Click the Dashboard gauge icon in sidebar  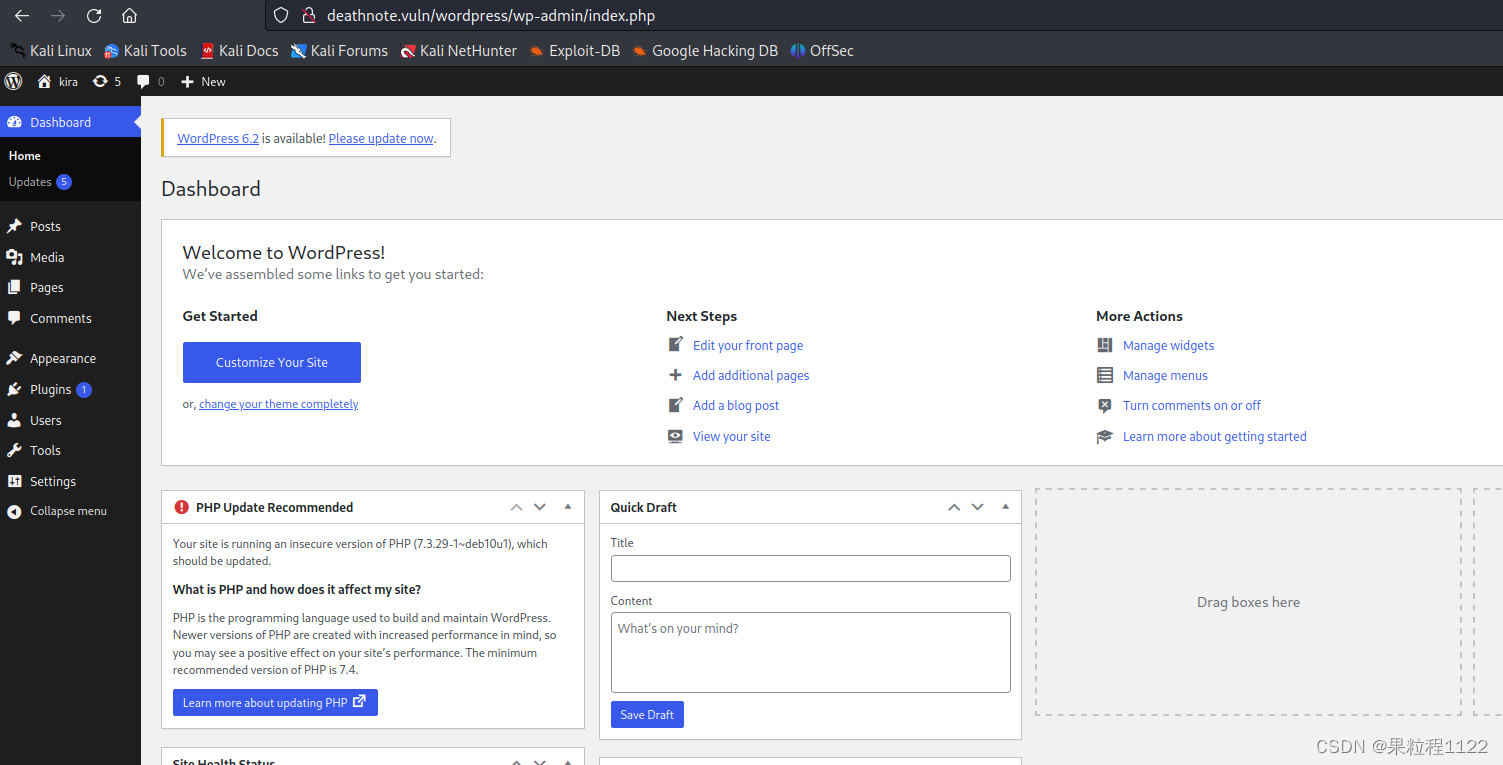14,122
